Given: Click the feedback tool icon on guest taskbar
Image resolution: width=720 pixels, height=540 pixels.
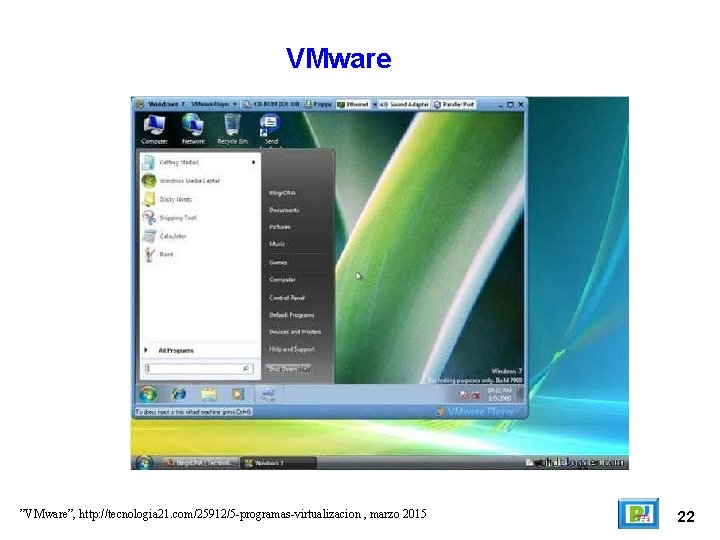Looking at the screenshot, I should coord(268,394).
